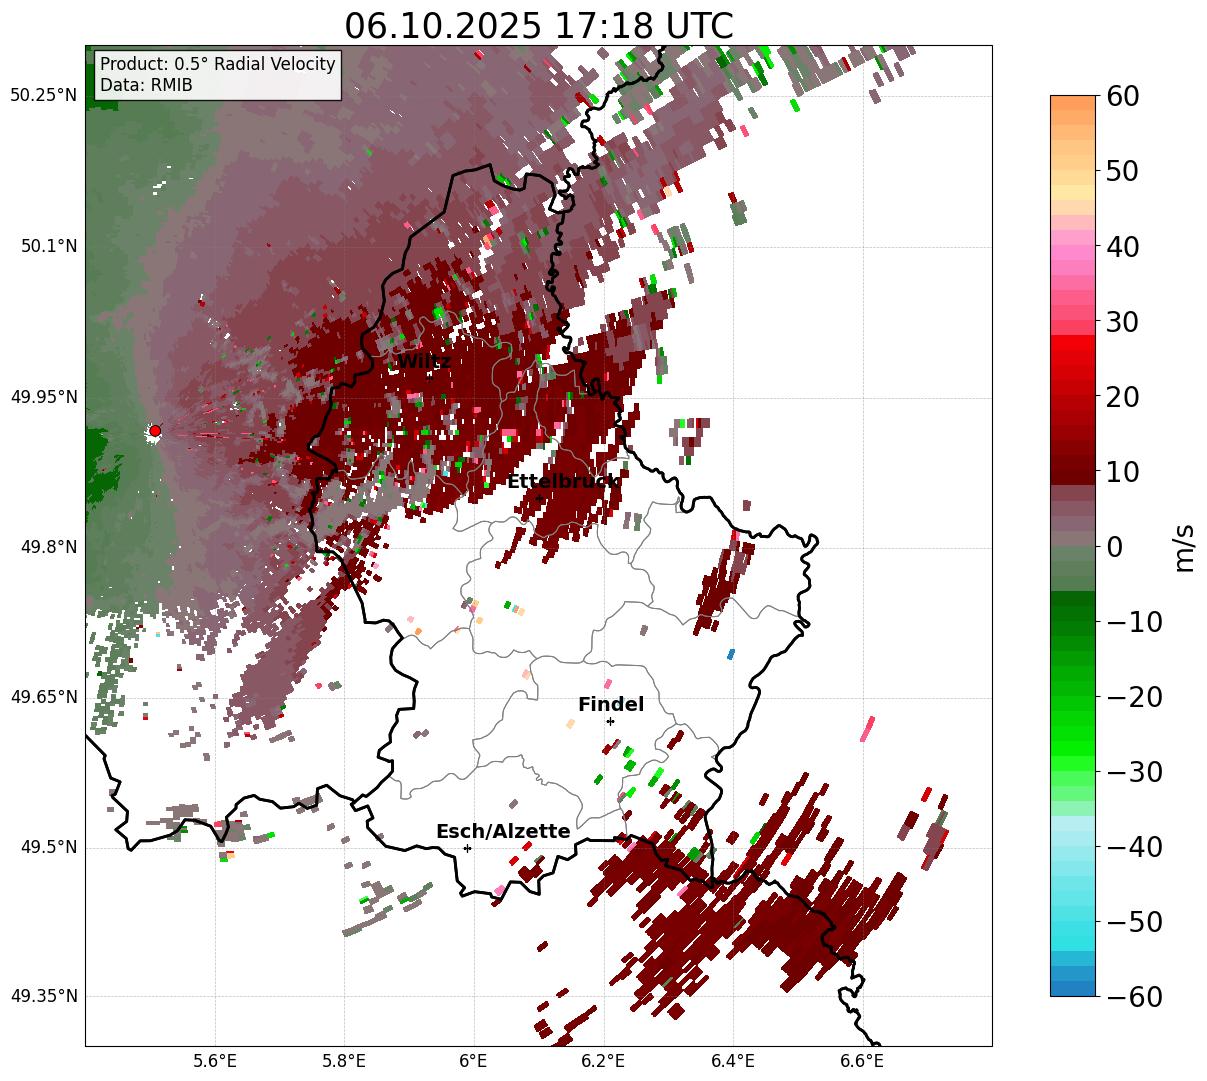
Task: Click the Ettelbruck city label
Action: 563,481
